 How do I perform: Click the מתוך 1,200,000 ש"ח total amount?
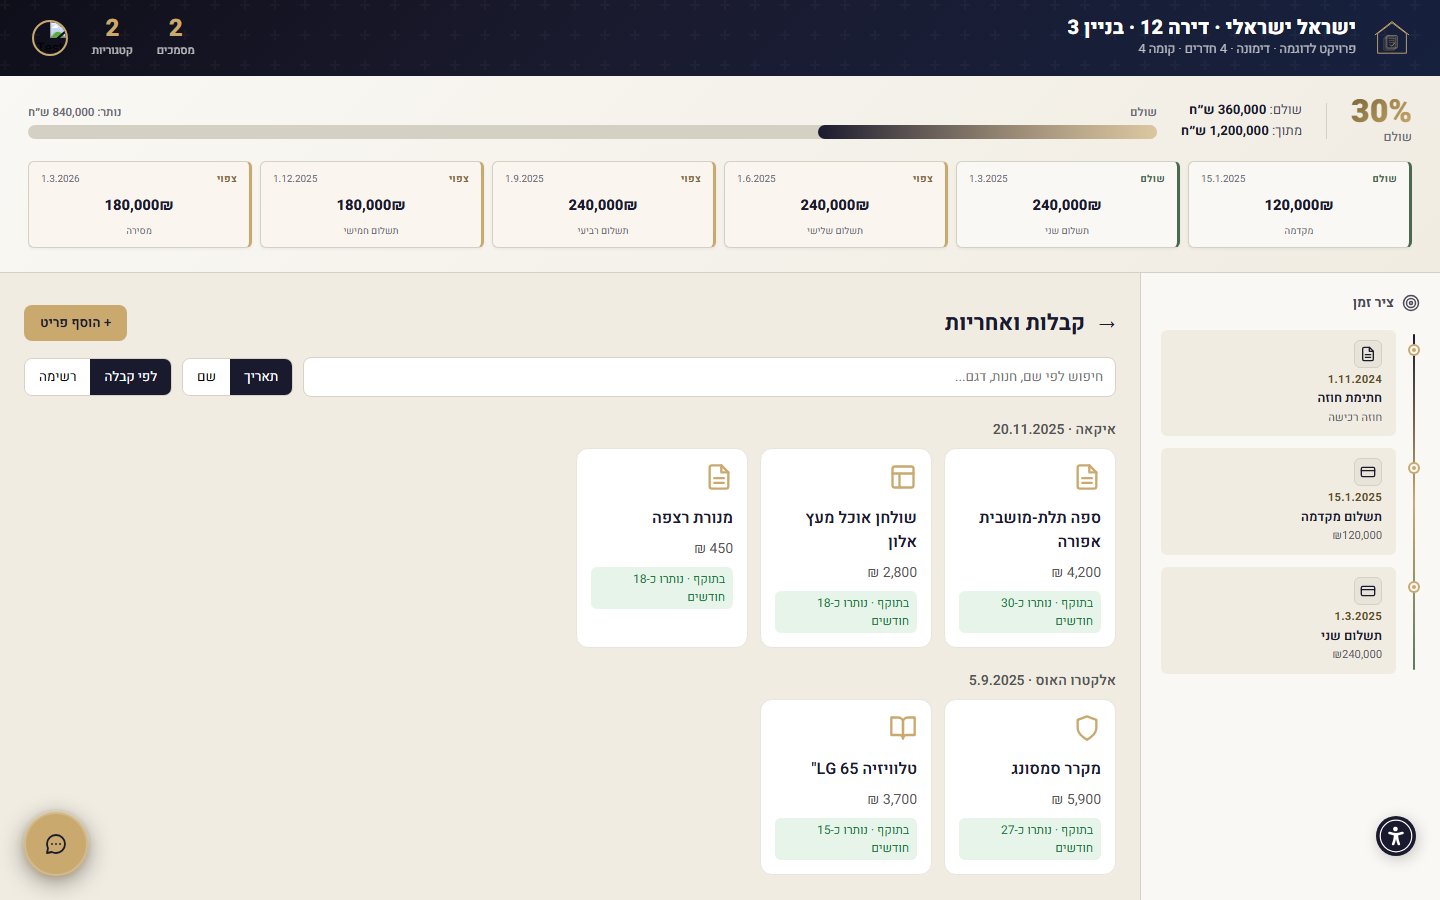[x=1241, y=131]
